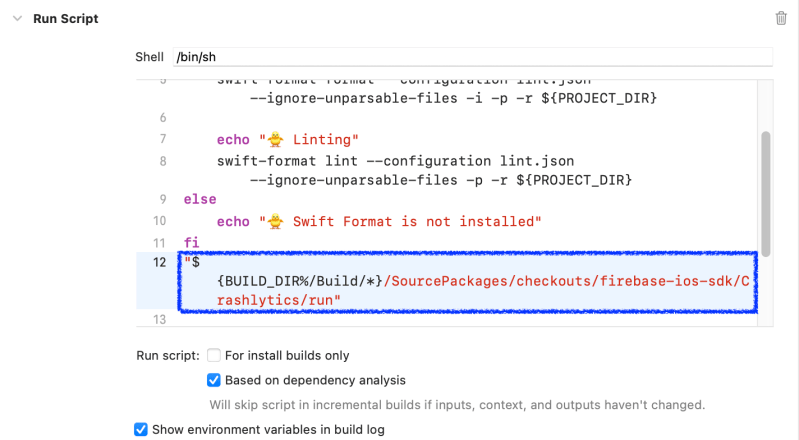Viewport: 799px width, 440px height.
Task: Delete the Run Script phase with trash icon
Action: point(781,18)
